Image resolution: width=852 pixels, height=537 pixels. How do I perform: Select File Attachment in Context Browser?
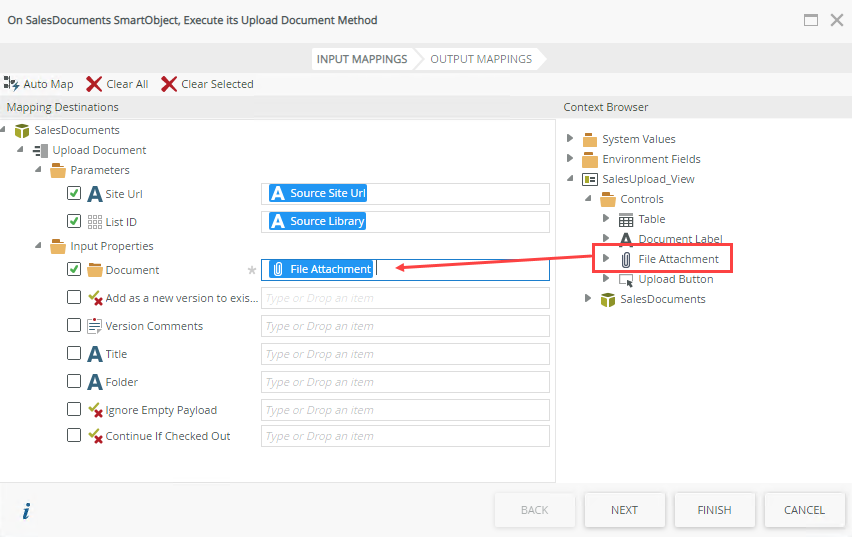point(678,259)
